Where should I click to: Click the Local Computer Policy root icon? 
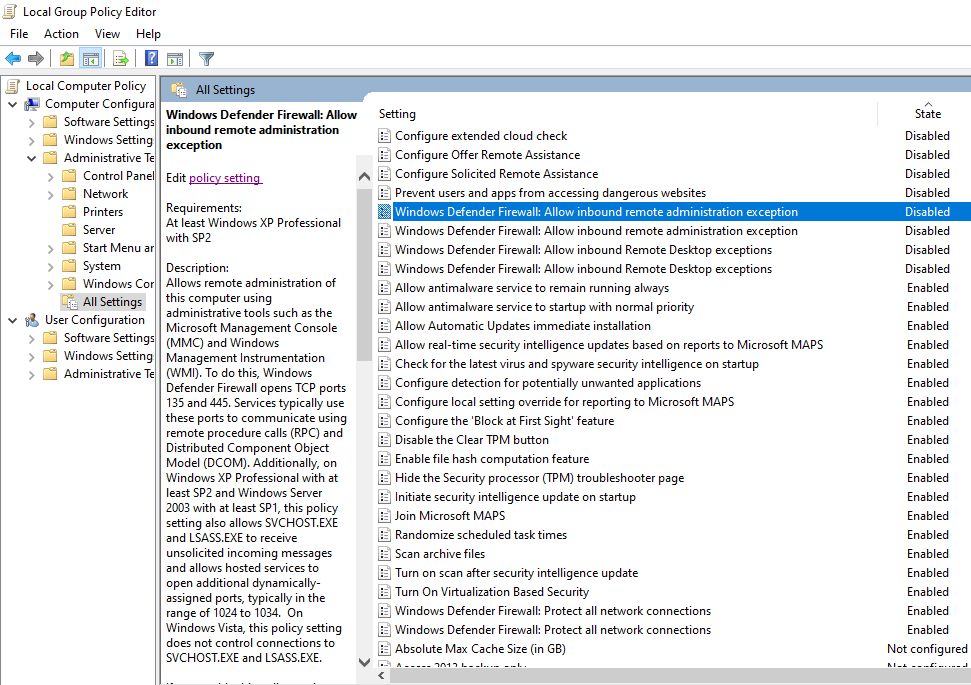(13, 86)
